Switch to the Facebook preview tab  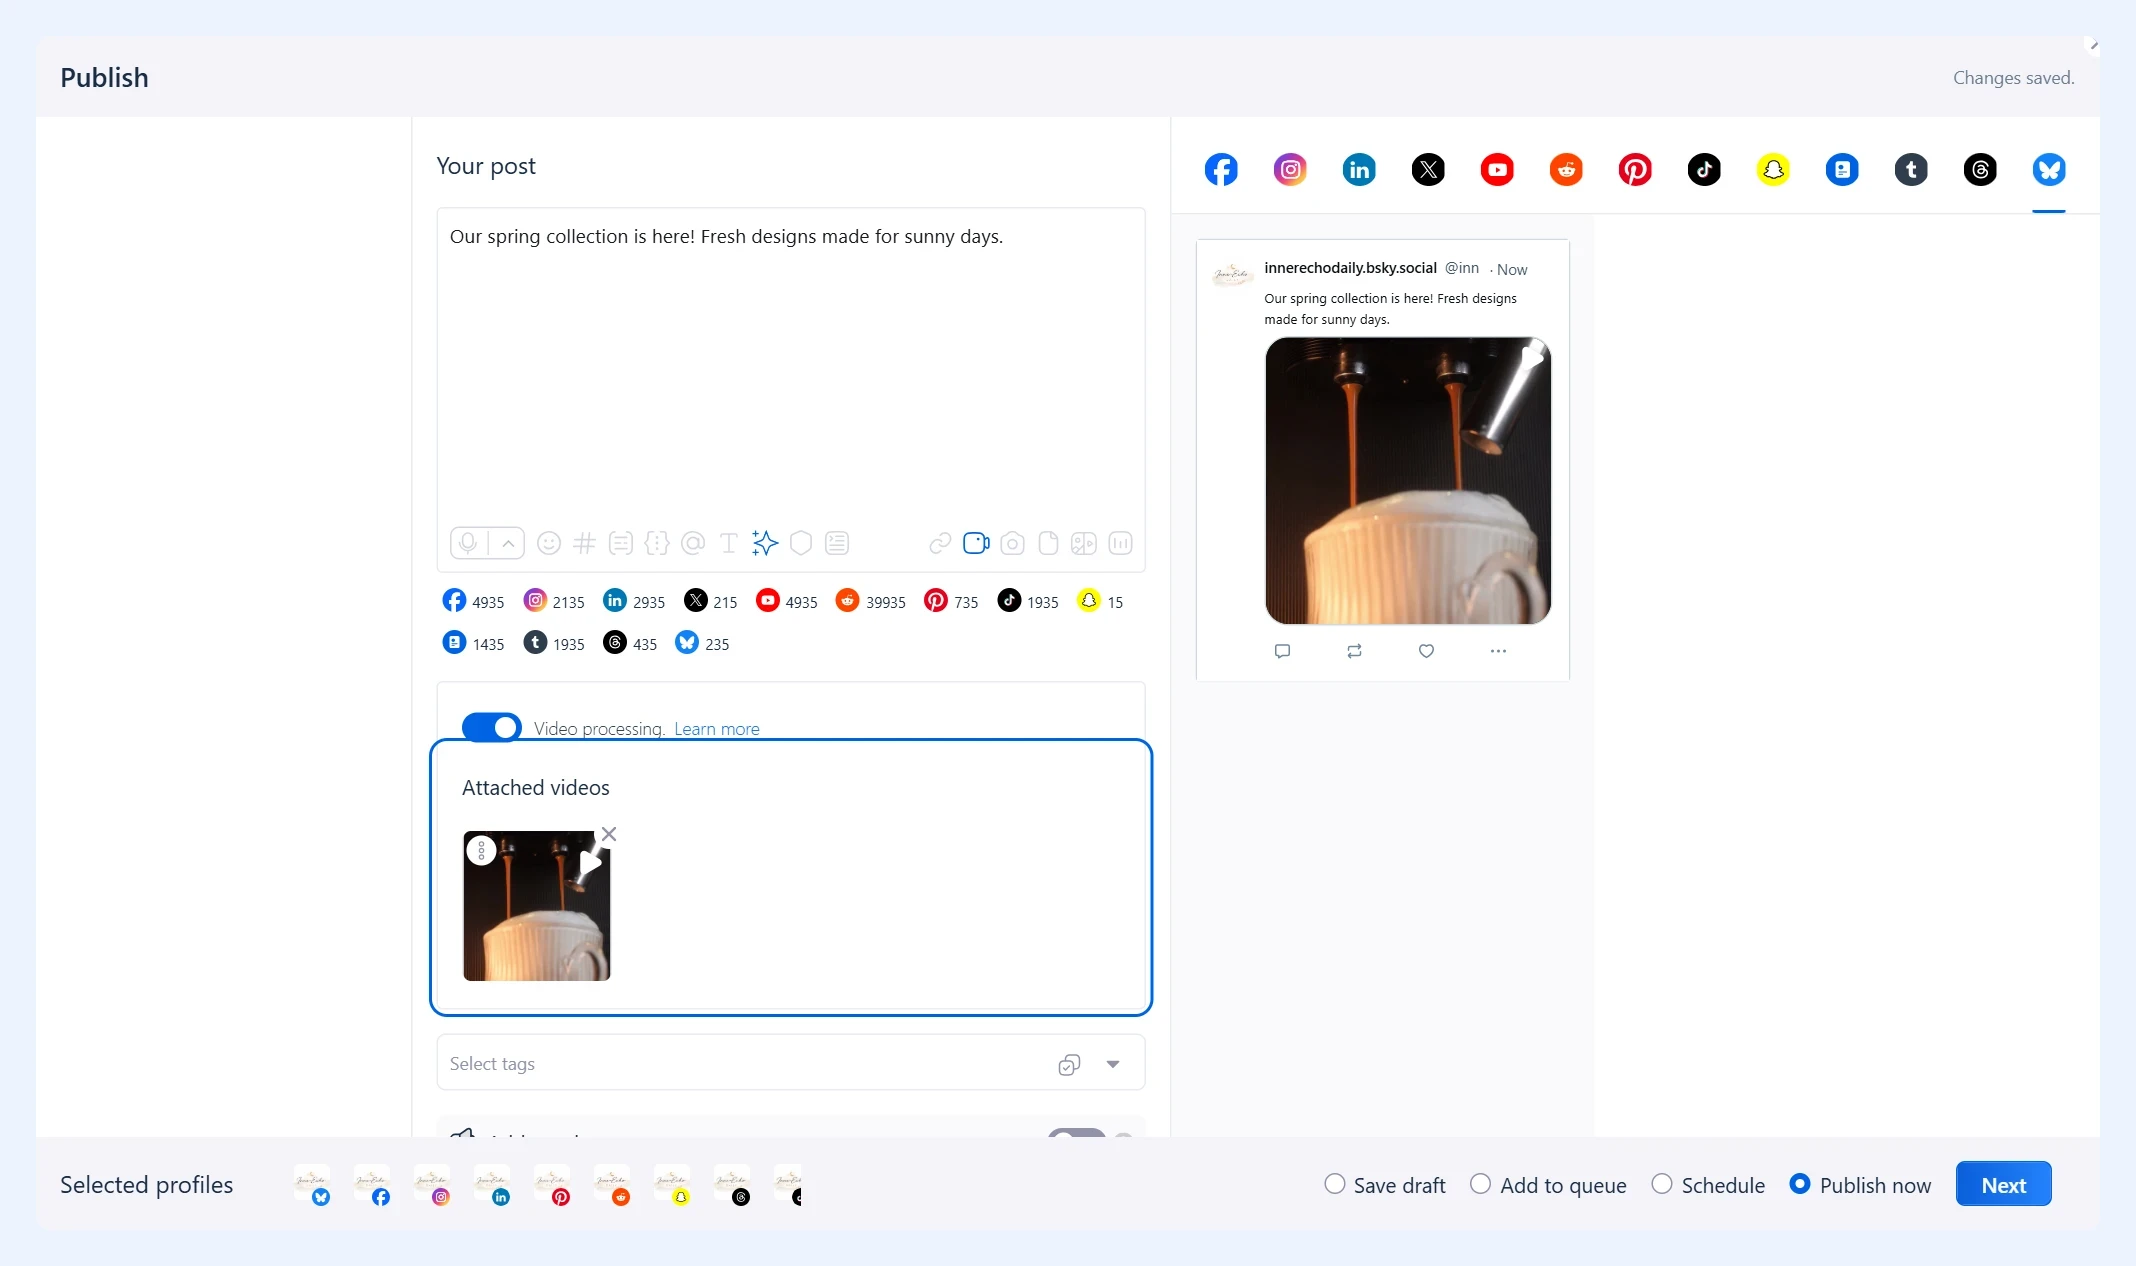[1221, 169]
